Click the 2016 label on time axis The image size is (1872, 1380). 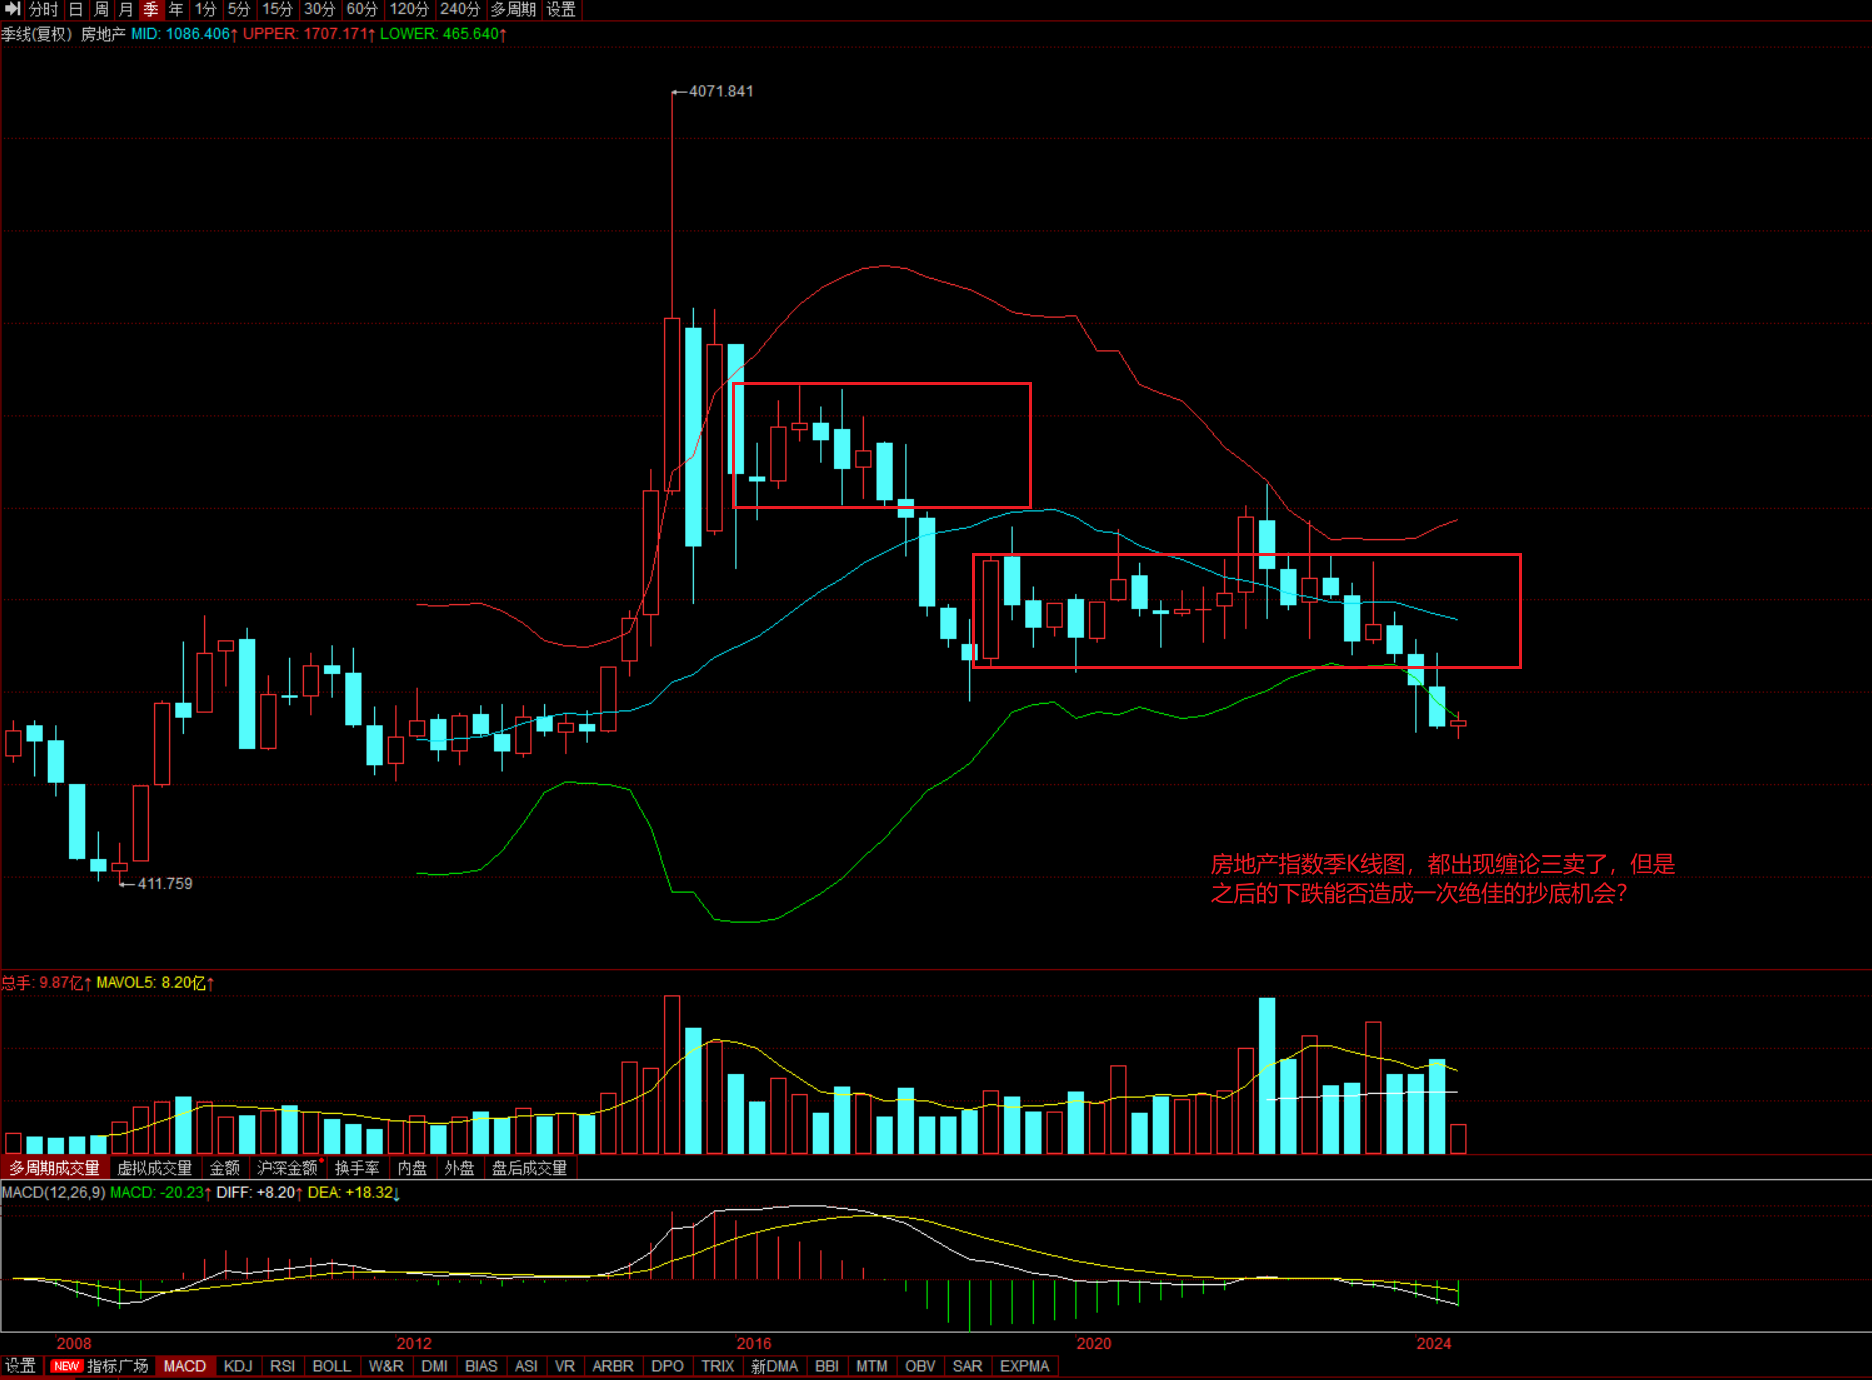coord(754,1343)
